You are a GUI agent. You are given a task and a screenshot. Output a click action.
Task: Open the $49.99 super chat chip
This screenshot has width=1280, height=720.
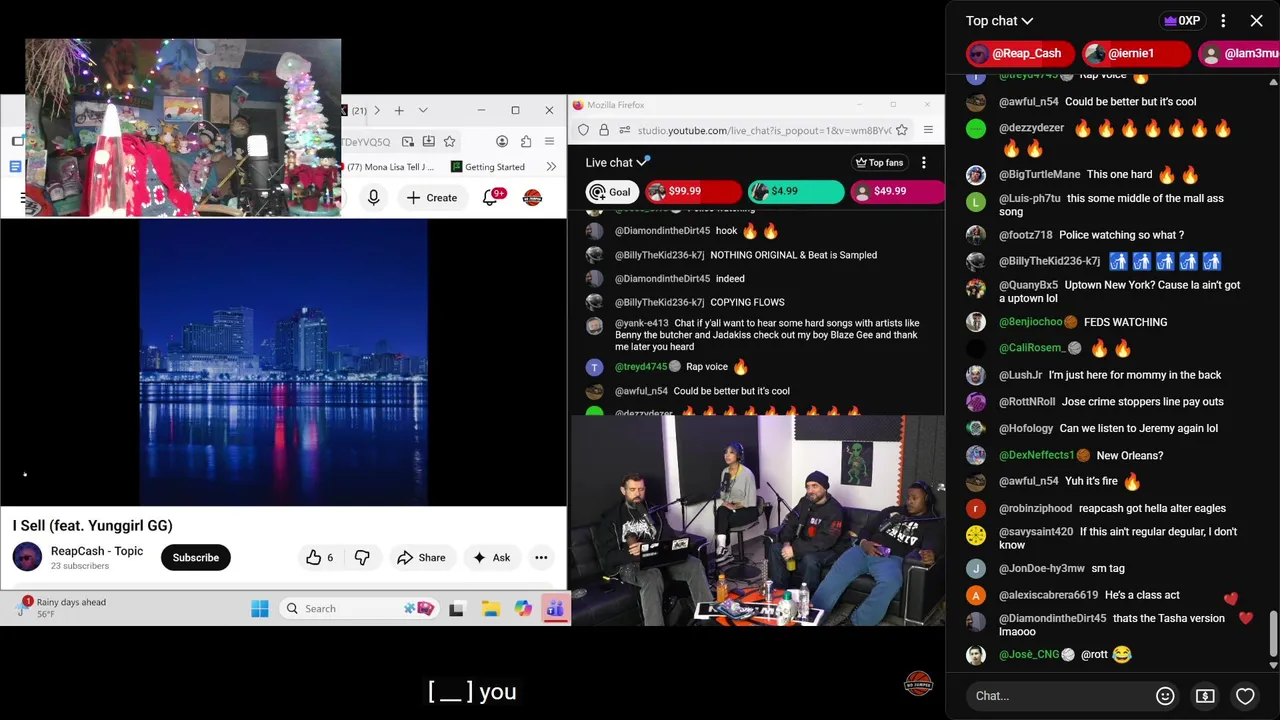(x=897, y=192)
